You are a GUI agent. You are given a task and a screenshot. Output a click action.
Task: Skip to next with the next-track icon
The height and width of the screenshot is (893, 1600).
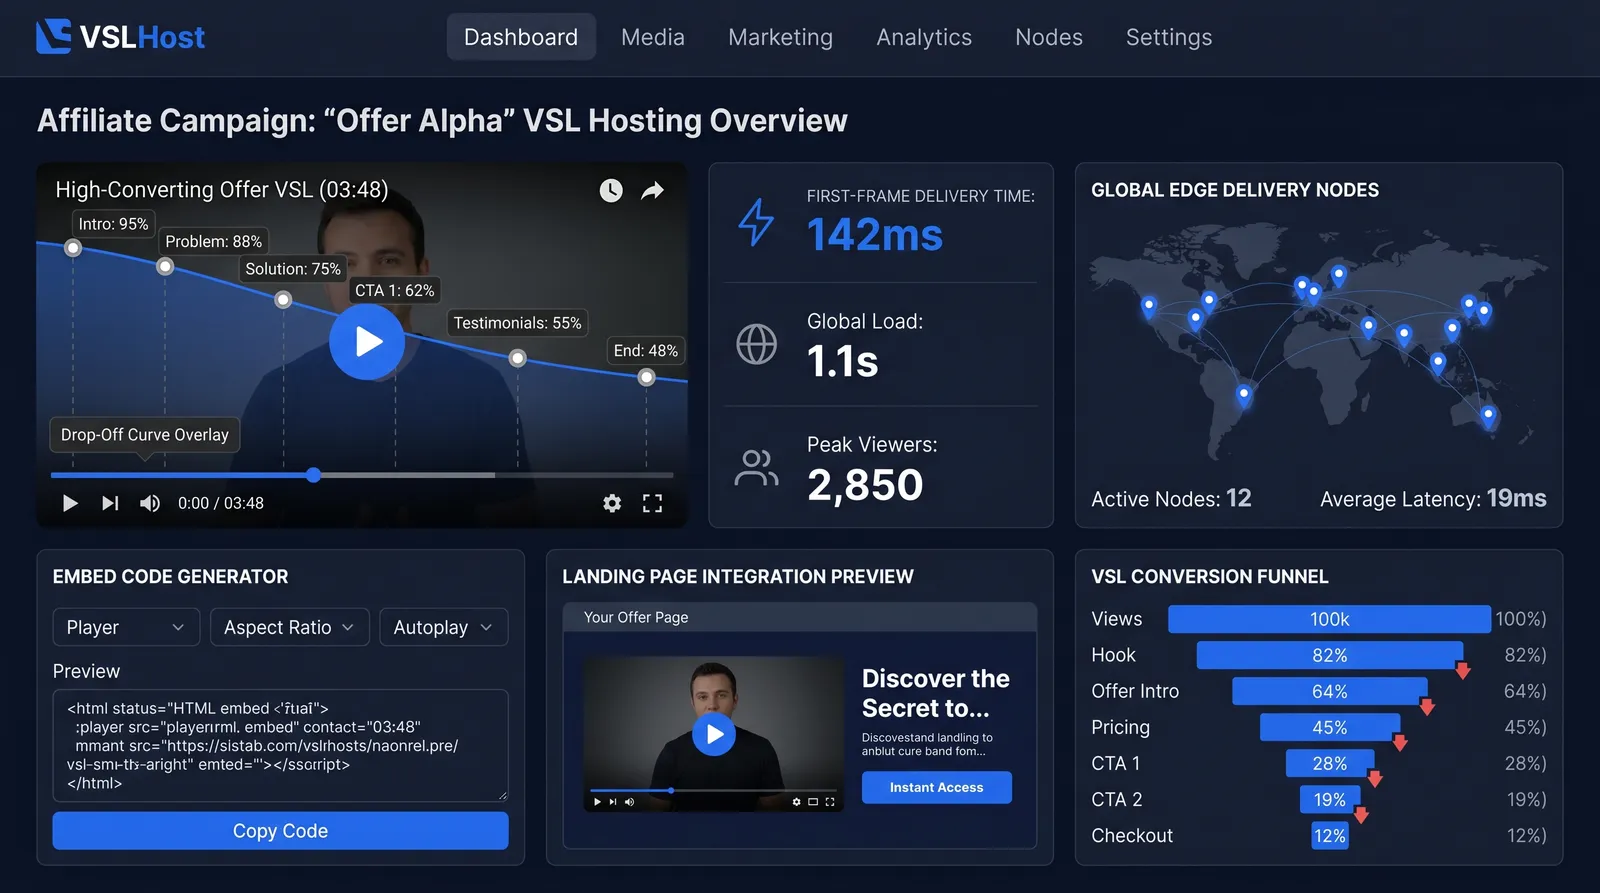pos(110,503)
